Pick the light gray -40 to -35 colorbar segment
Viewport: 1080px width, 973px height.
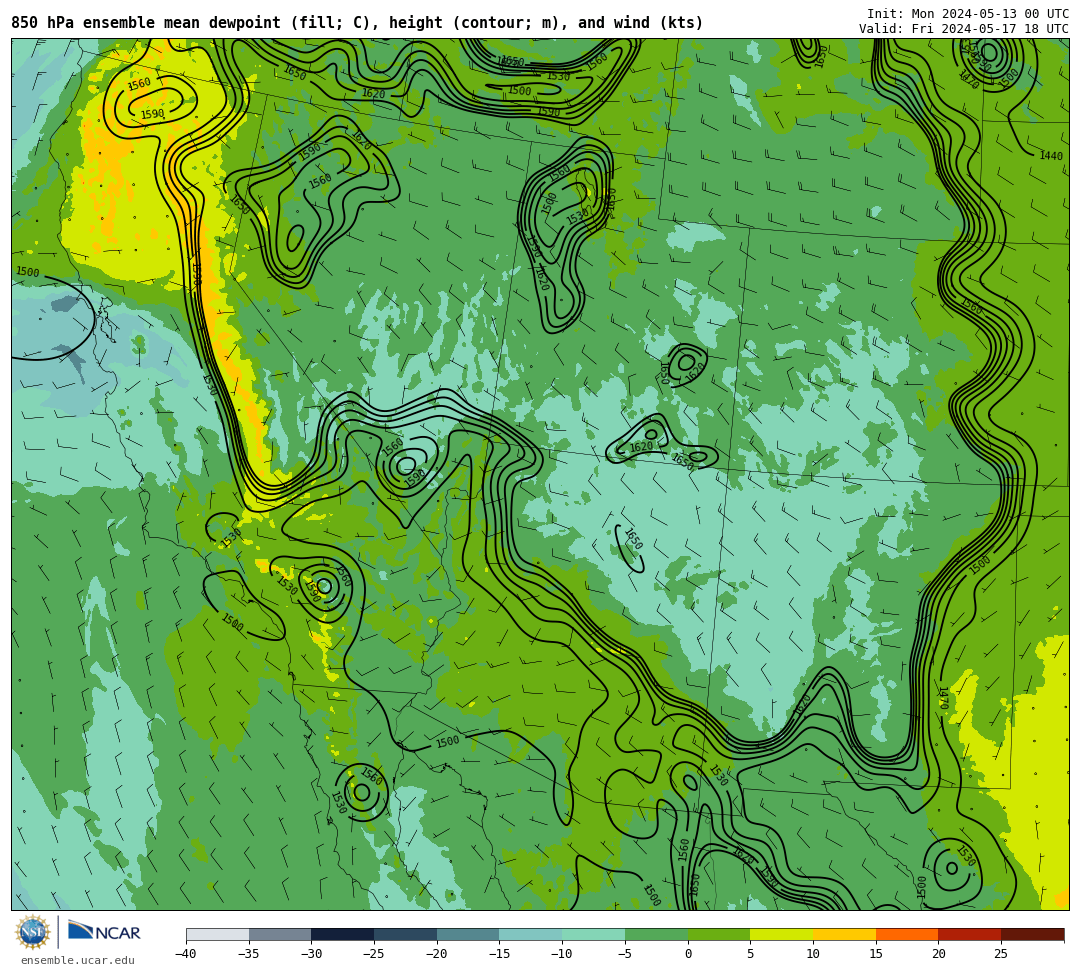point(218,934)
